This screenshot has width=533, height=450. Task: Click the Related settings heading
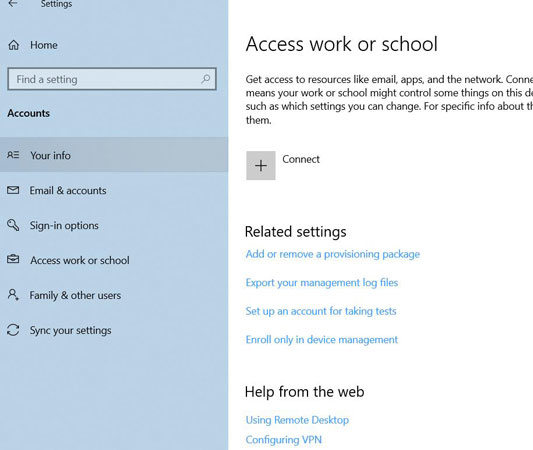[x=295, y=232]
